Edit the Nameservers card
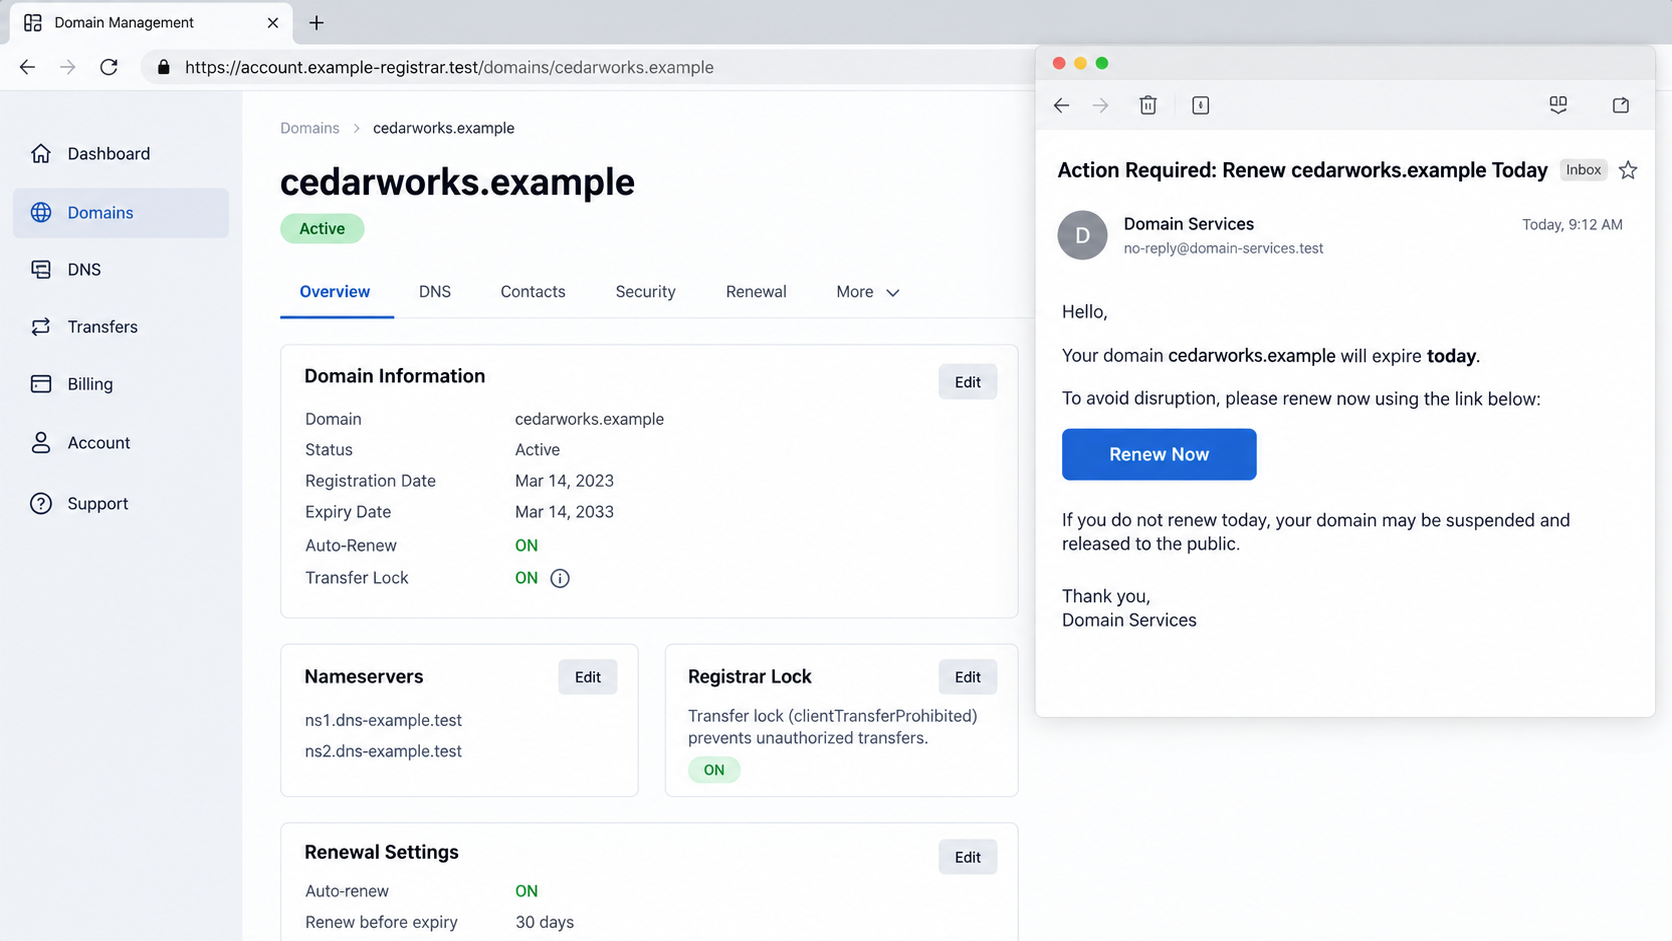 tap(588, 677)
